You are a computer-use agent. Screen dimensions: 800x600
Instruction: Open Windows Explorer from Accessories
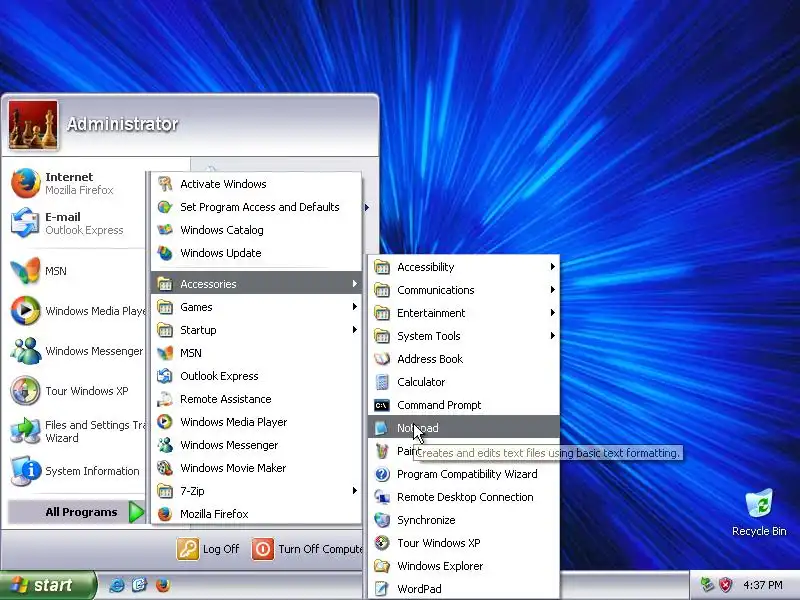click(464, 566)
